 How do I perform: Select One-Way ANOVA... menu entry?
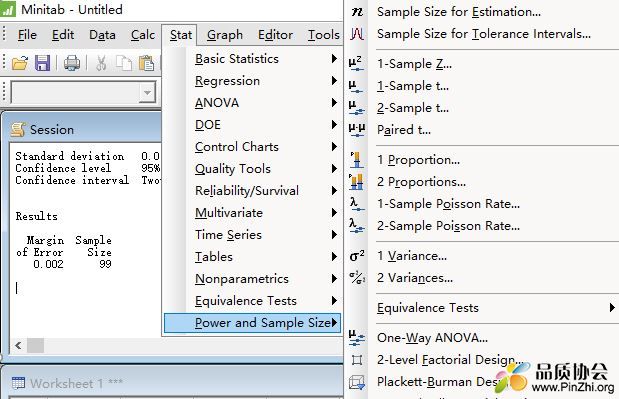point(432,338)
